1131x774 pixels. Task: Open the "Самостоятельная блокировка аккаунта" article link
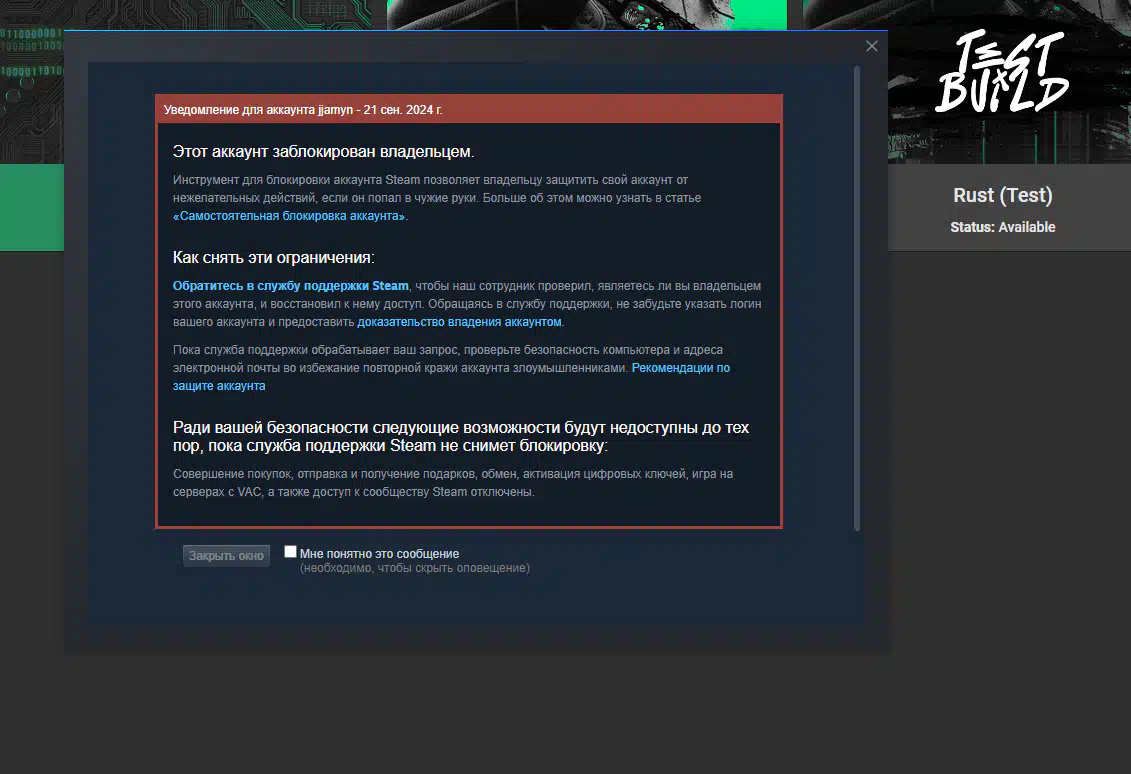[290, 216]
